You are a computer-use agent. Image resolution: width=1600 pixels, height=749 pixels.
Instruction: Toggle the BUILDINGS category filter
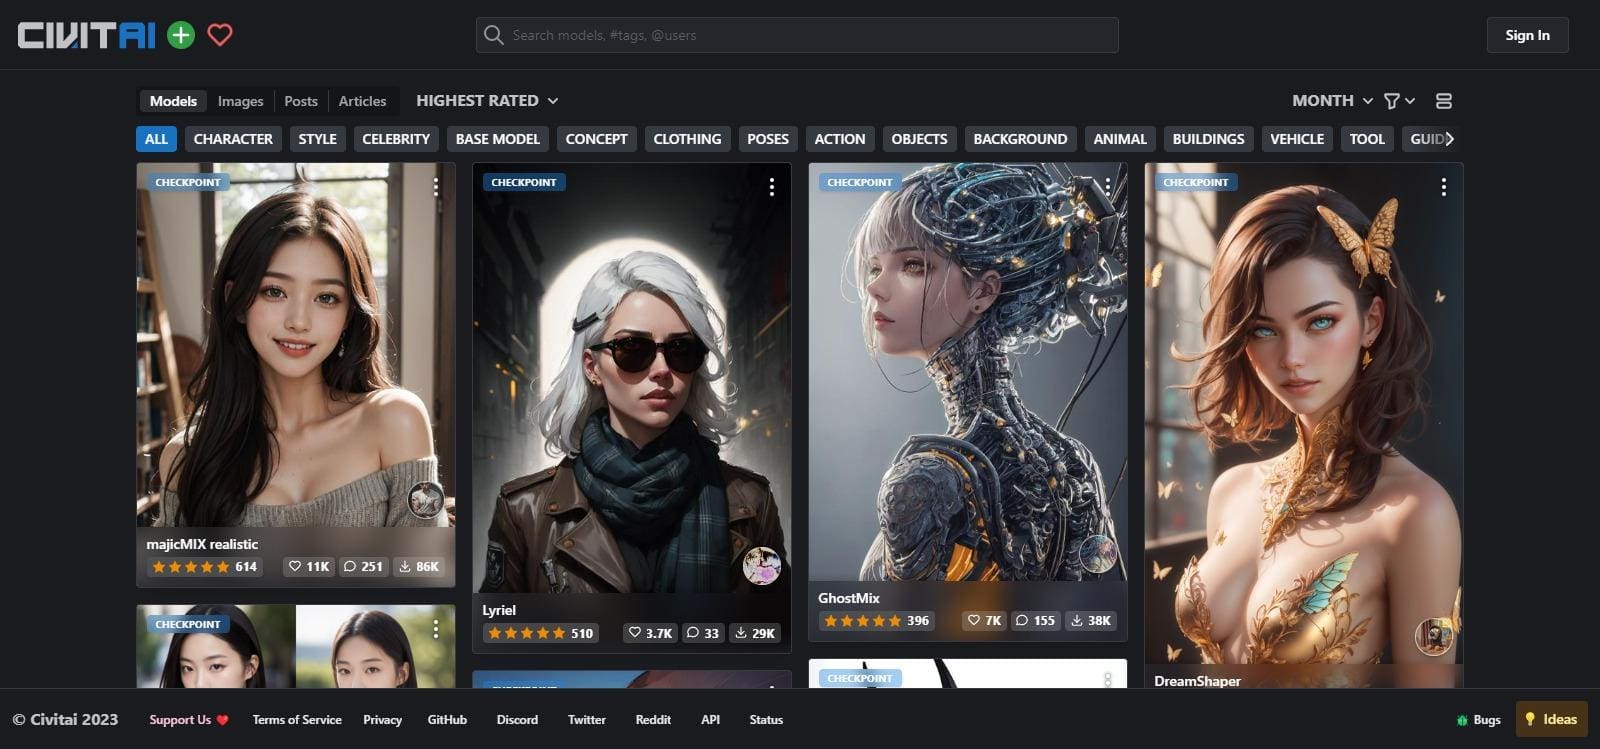[x=1208, y=139]
